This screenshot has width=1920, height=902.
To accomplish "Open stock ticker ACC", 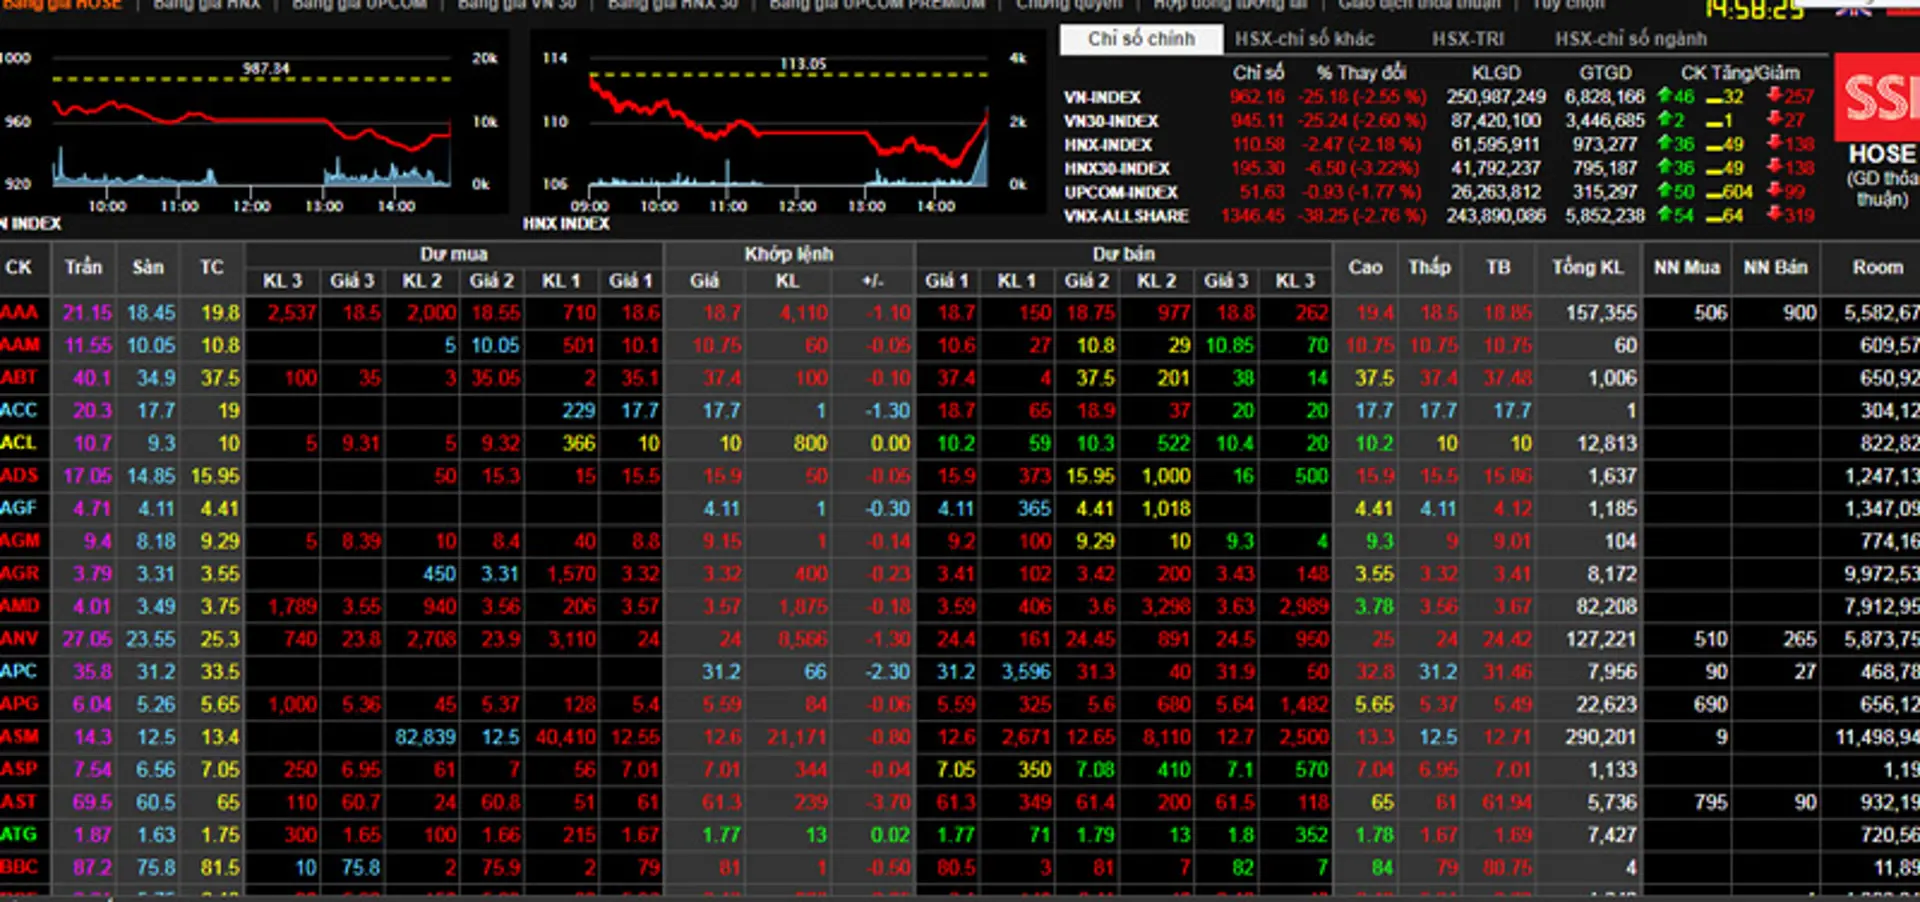I will point(20,410).
